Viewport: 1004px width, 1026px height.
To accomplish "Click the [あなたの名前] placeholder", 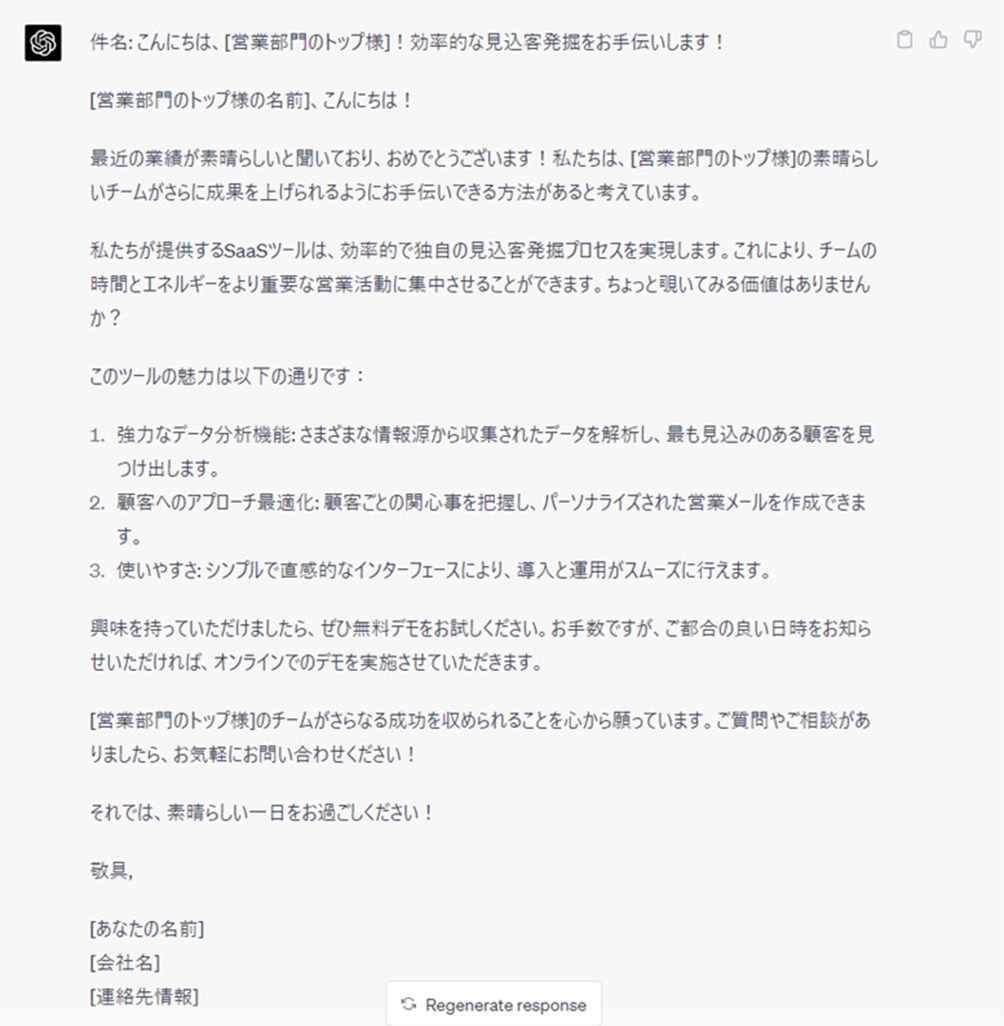I will 147,929.
